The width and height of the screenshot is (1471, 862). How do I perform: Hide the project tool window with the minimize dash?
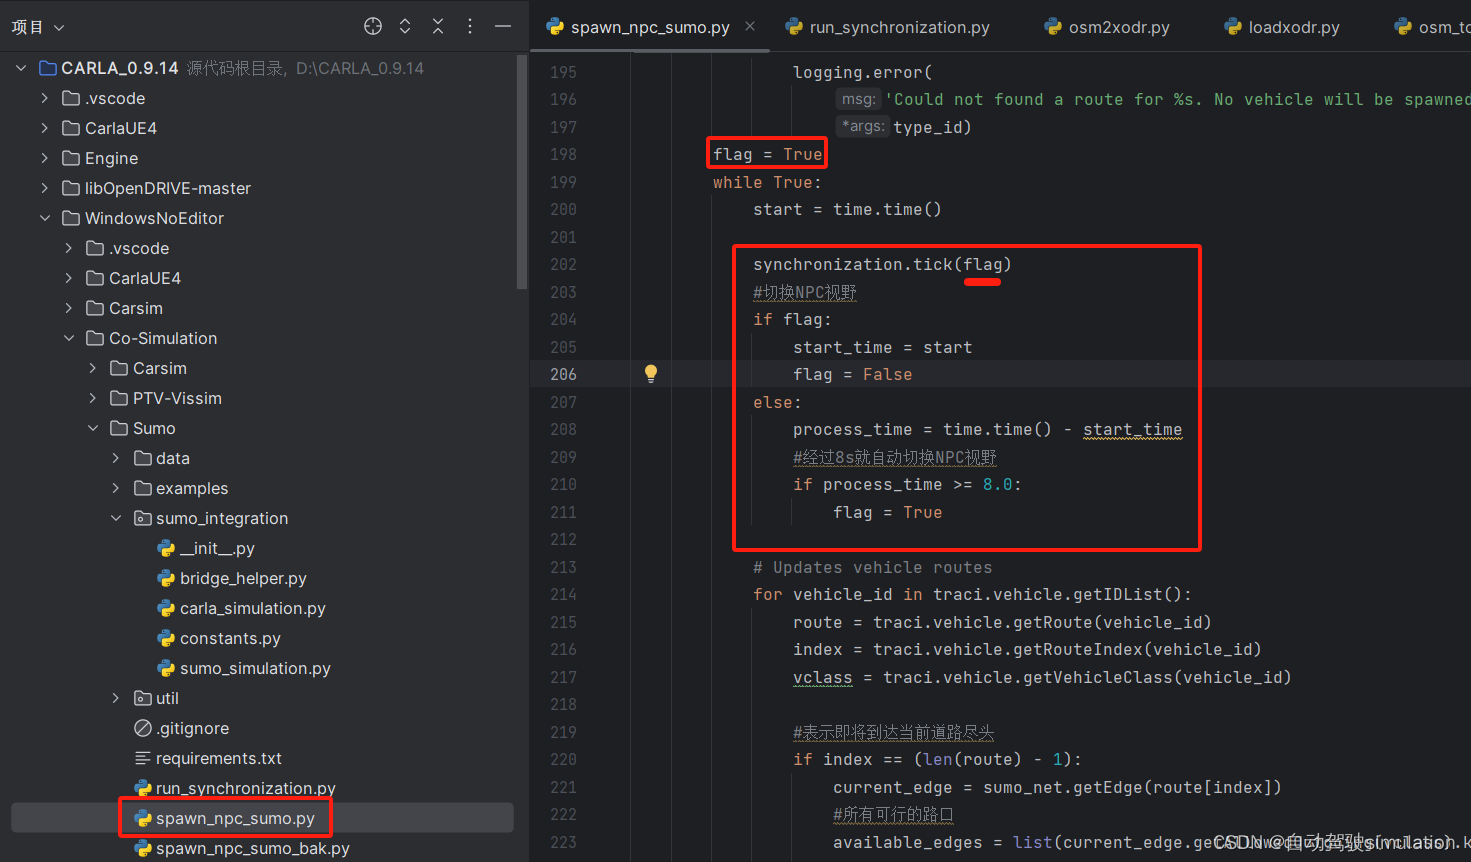[503, 27]
